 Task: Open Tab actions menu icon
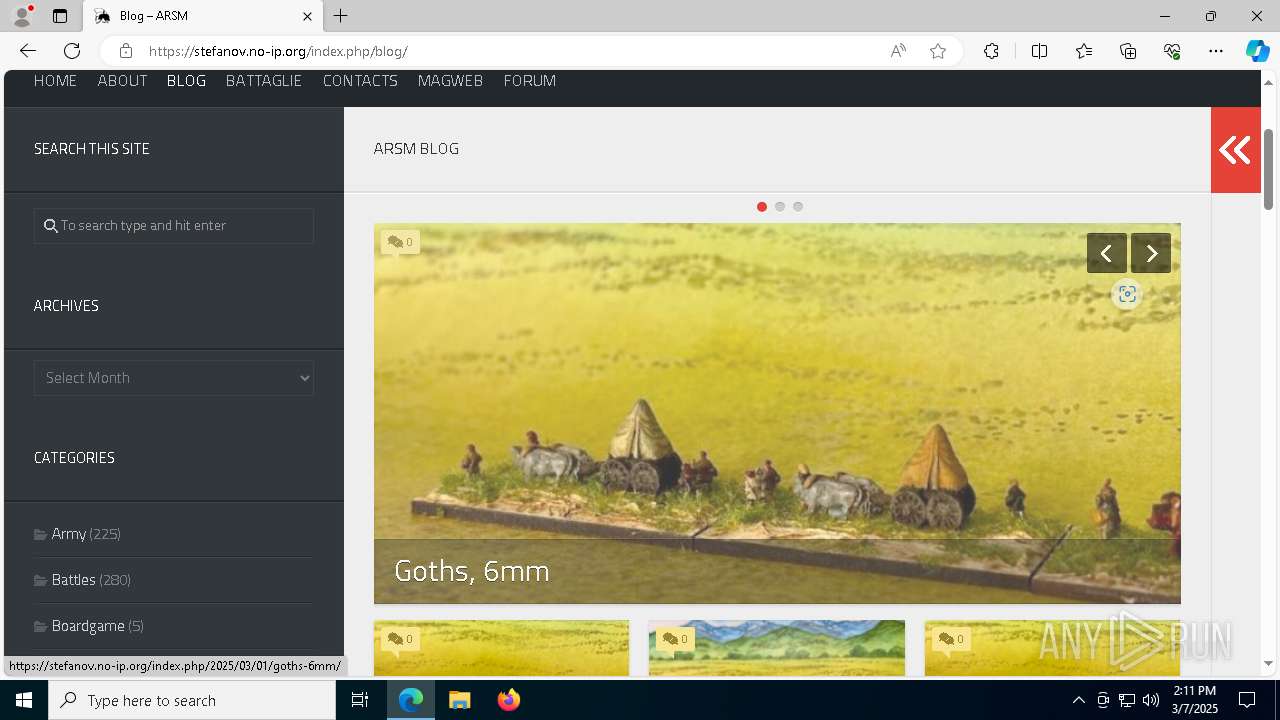pyautogui.click(x=60, y=16)
